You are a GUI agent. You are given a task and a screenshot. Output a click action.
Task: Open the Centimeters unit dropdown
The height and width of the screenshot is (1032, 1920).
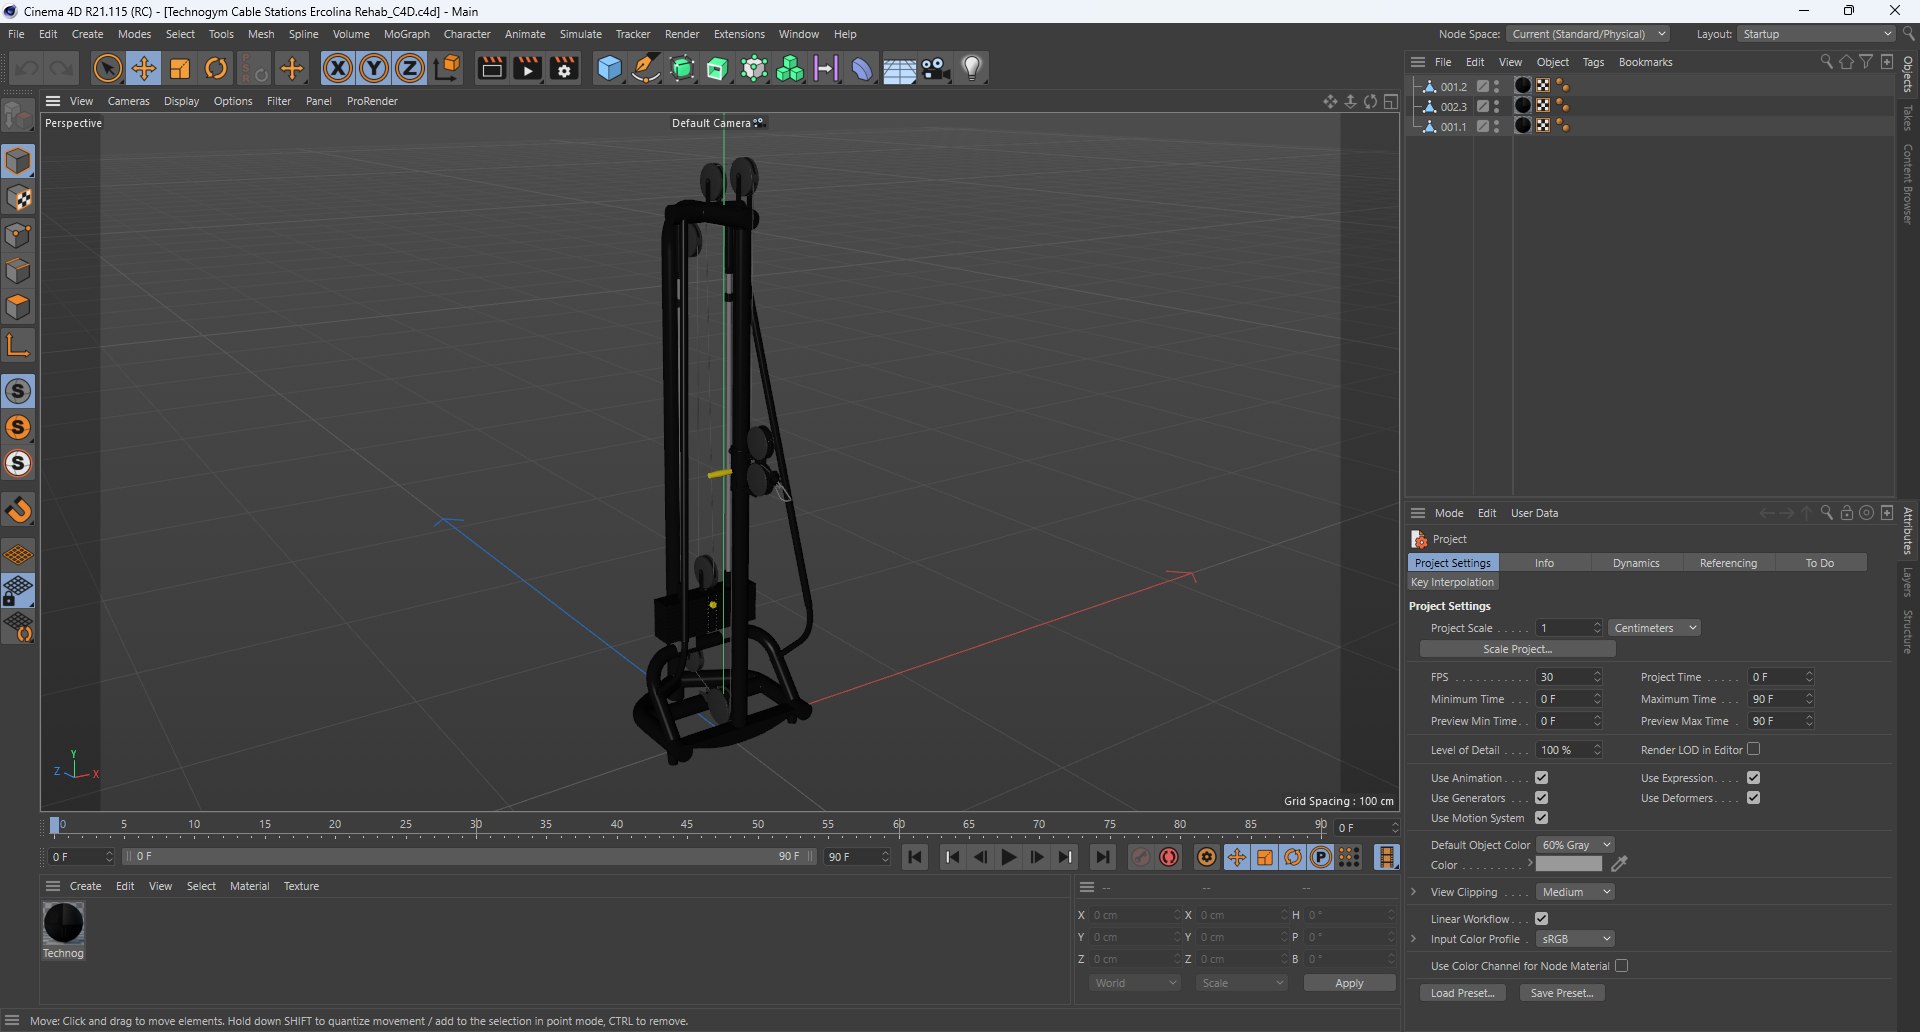point(1654,628)
